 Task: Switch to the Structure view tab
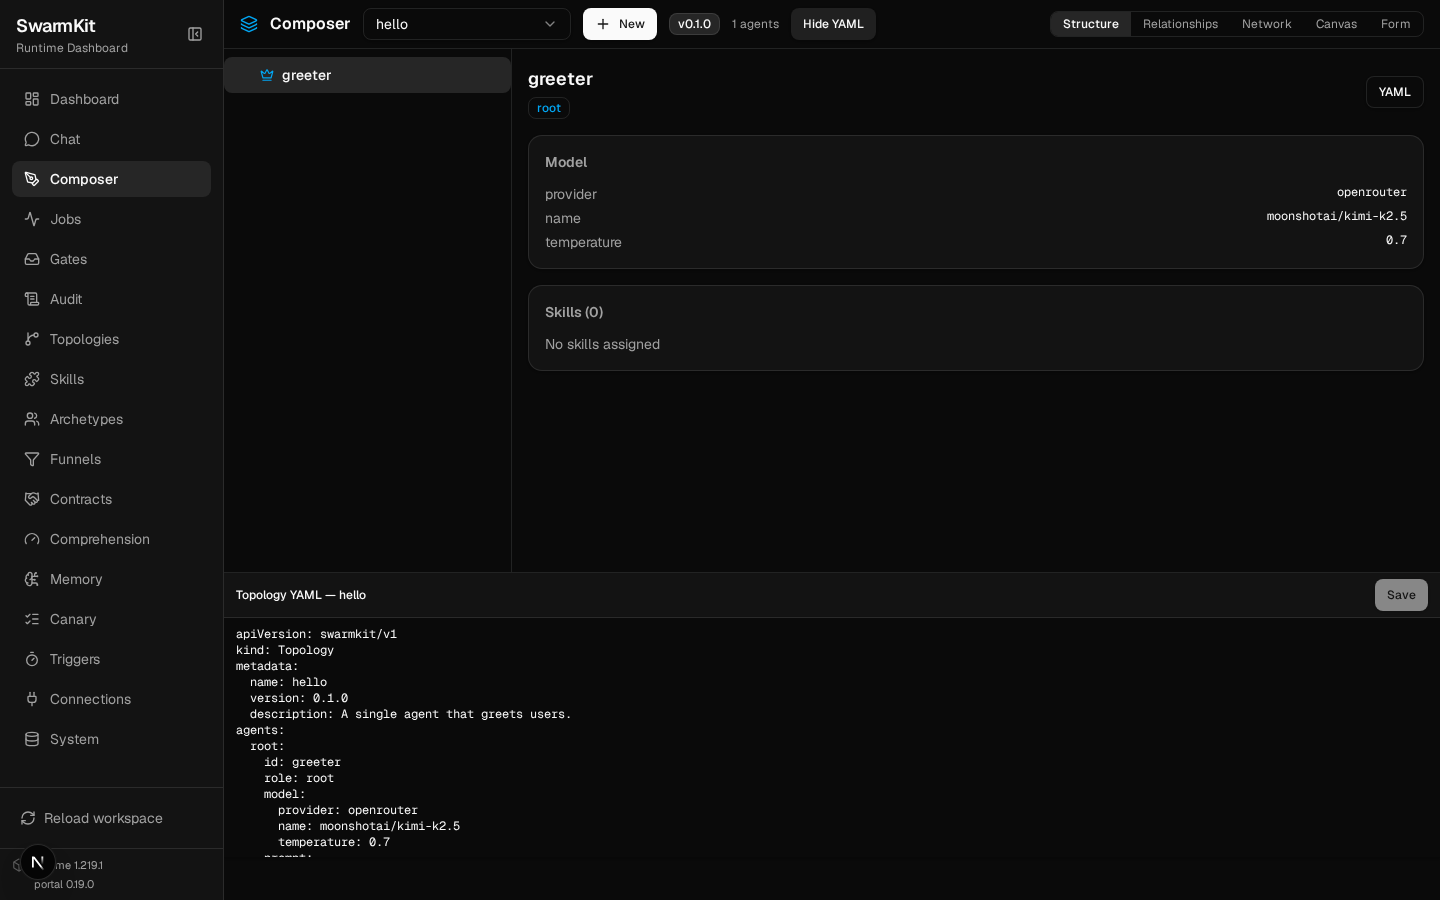[x=1091, y=24]
